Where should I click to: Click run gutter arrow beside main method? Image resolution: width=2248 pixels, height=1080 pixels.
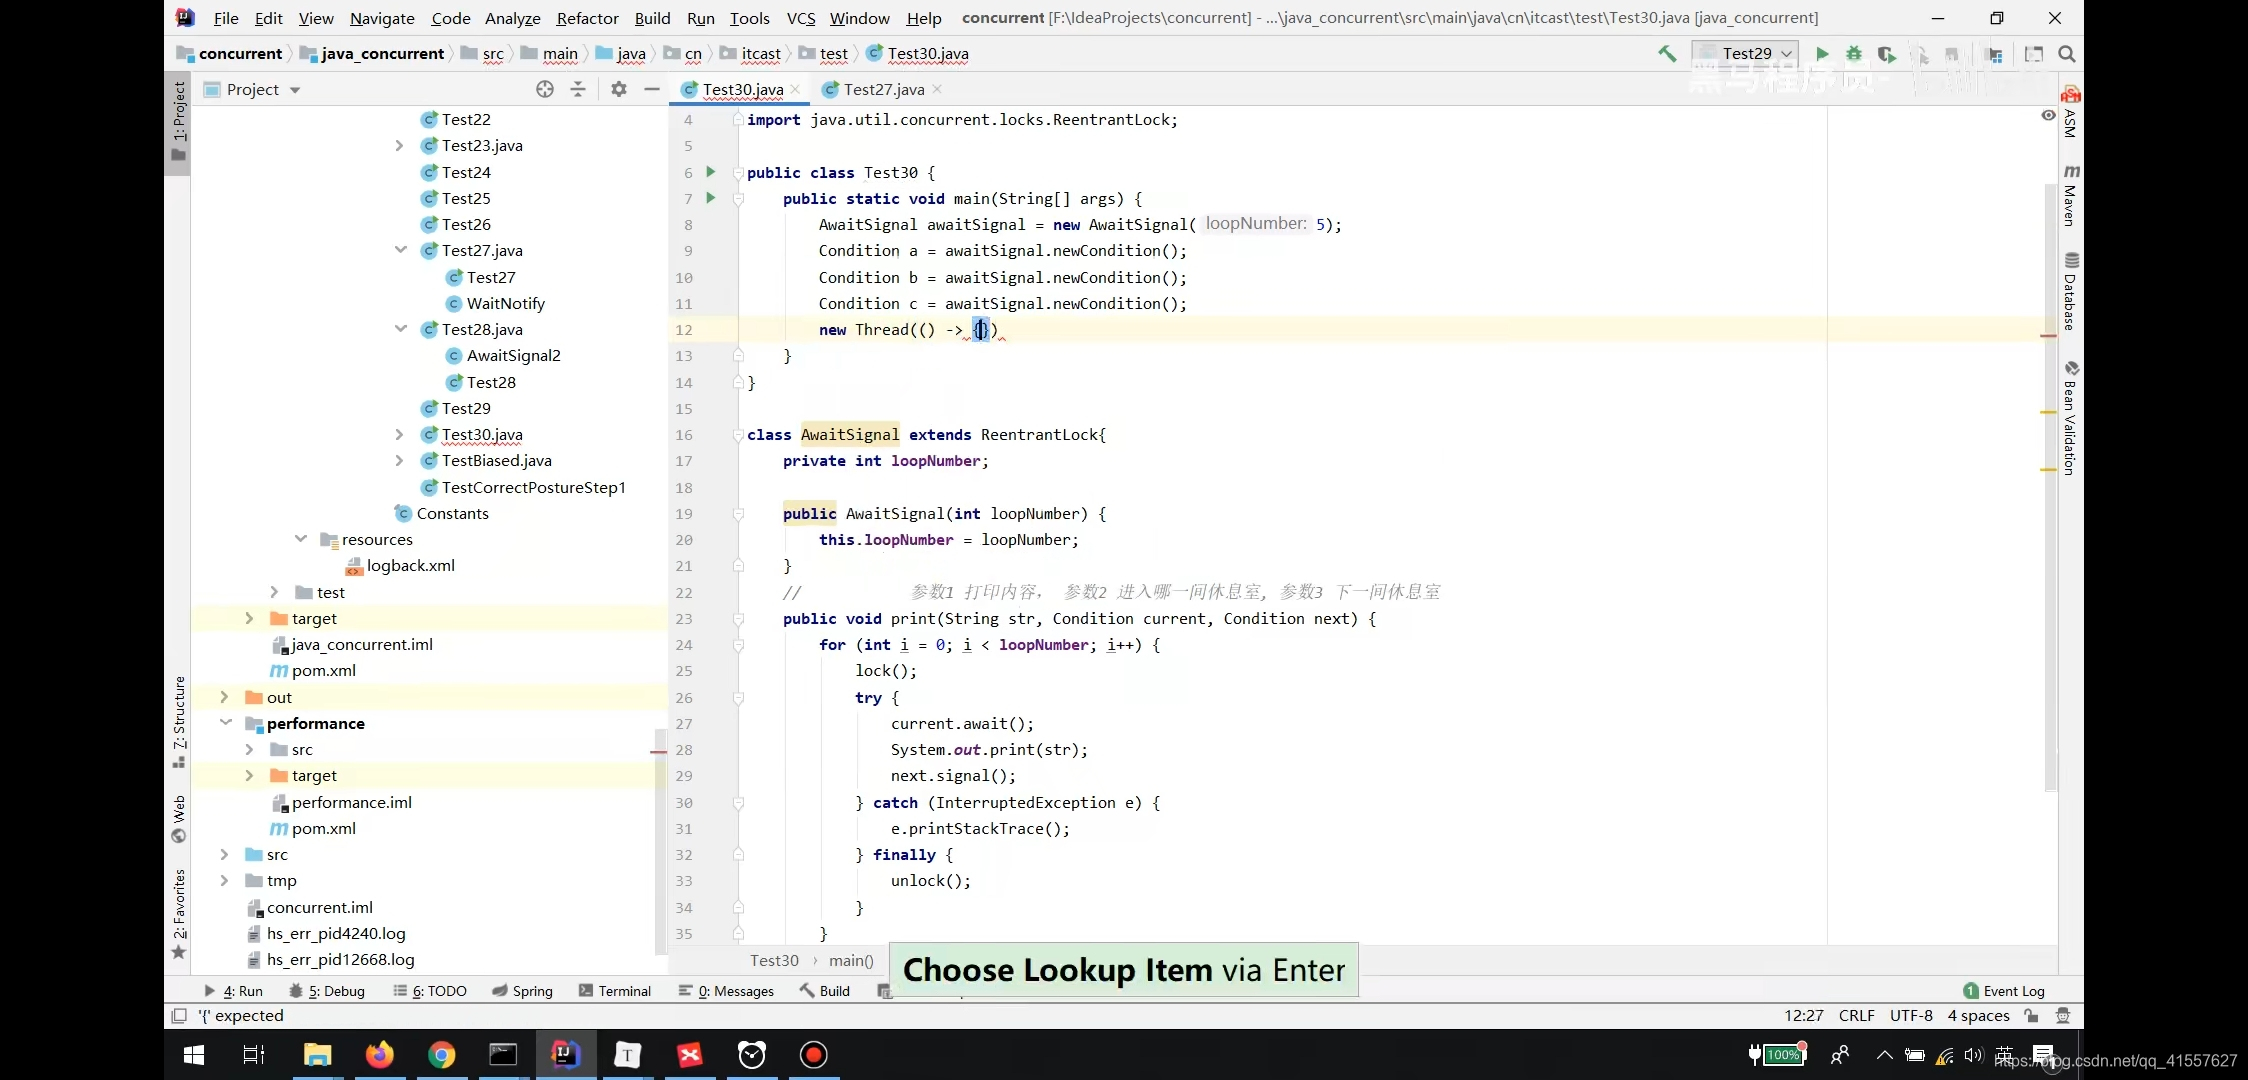point(711,198)
